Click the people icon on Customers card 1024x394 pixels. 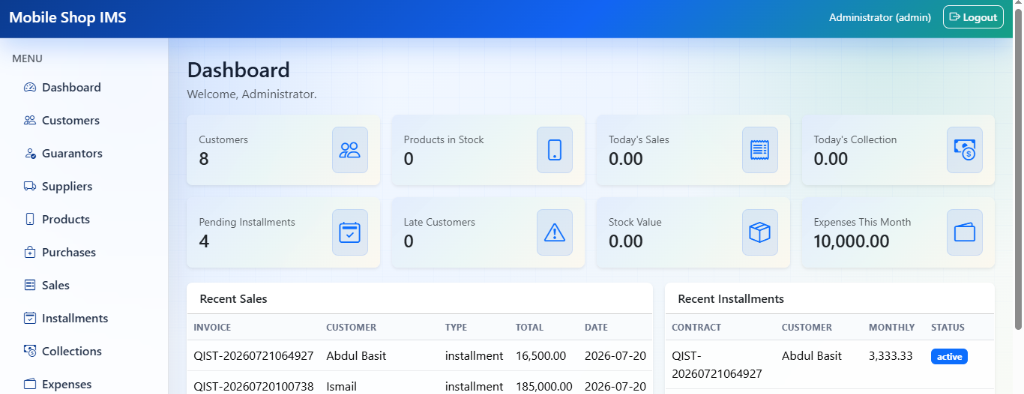[x=350, y=150]
